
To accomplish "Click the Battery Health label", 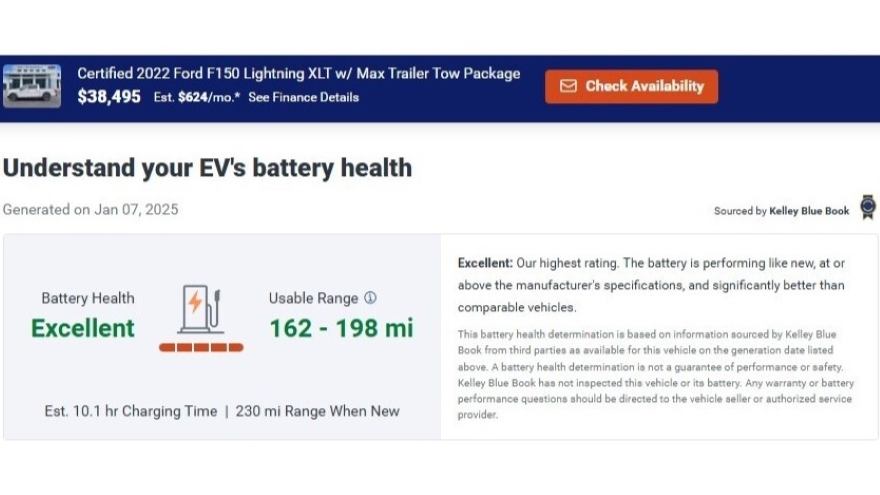I will [88, 298].
